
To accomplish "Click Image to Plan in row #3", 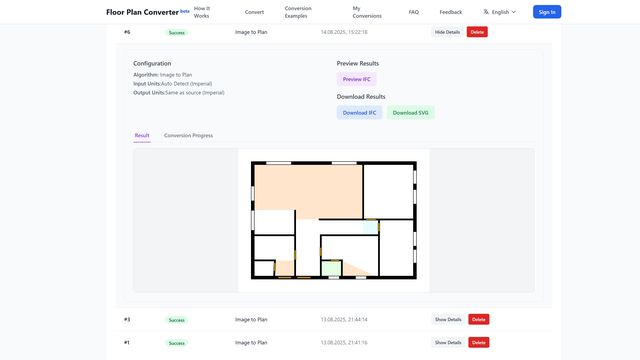I will [251, 320].
